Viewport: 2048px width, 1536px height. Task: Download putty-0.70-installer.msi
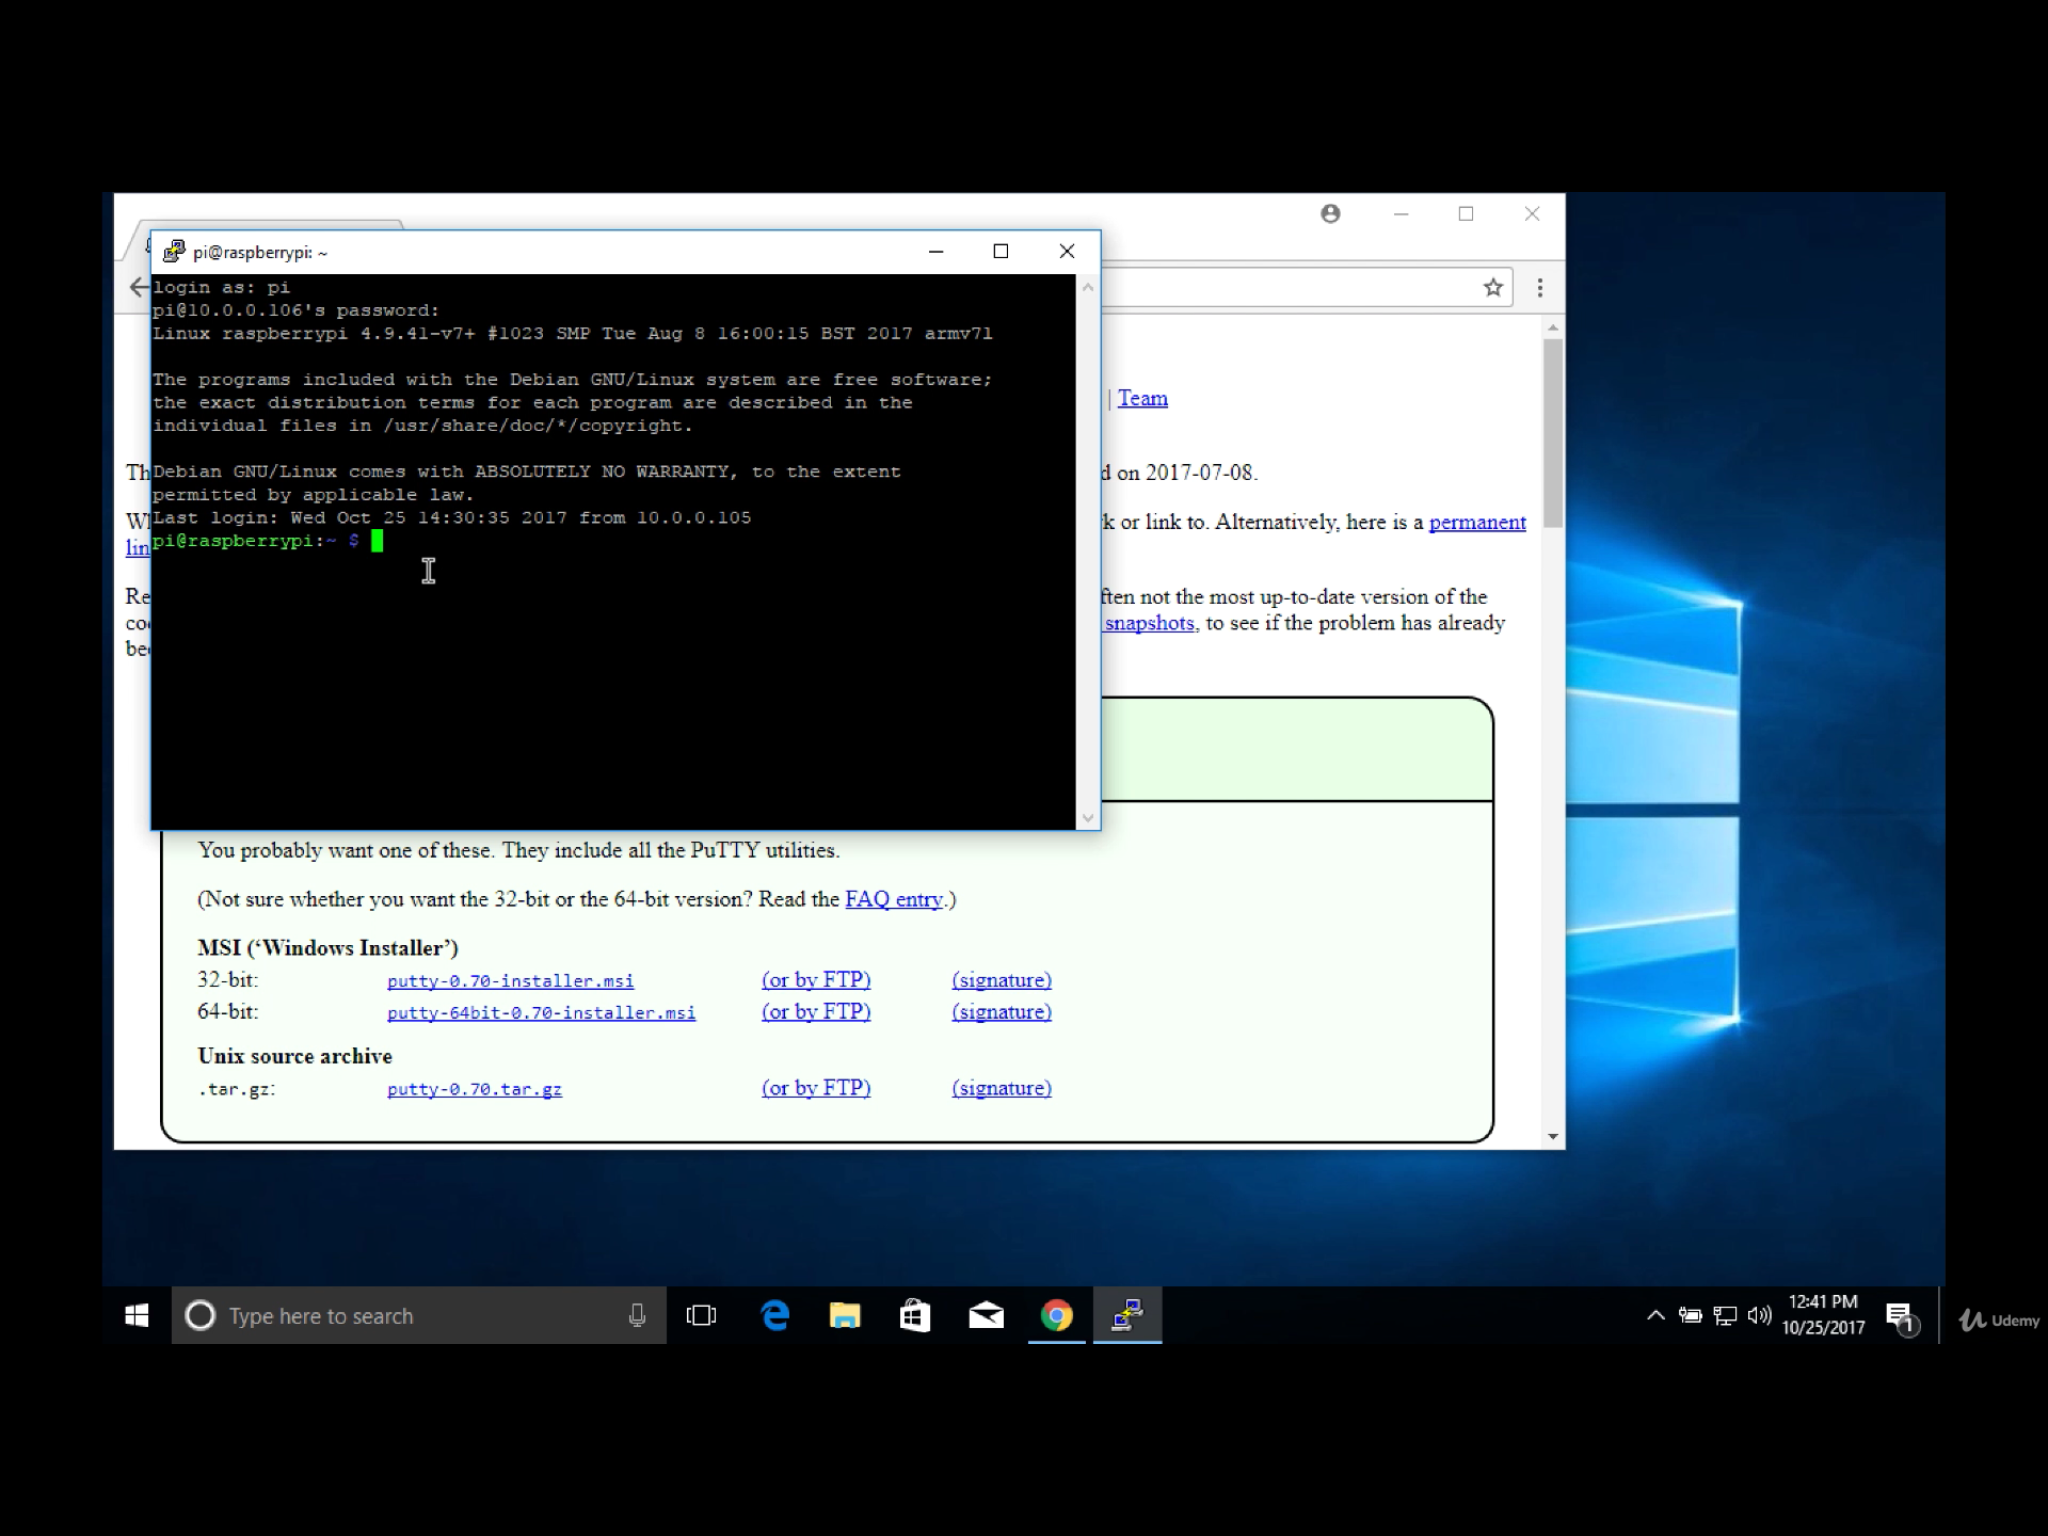[x=510, y=981]
